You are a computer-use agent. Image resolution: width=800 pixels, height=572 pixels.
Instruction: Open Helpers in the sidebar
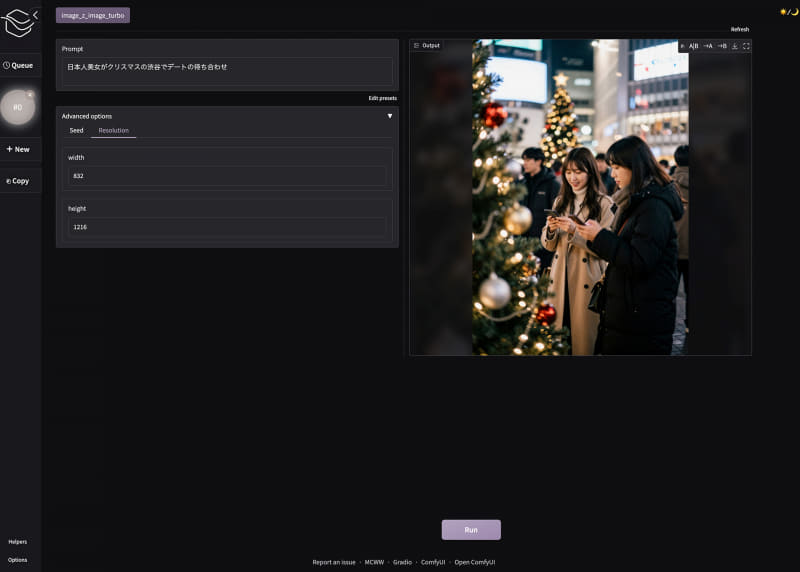click(18, 541)
